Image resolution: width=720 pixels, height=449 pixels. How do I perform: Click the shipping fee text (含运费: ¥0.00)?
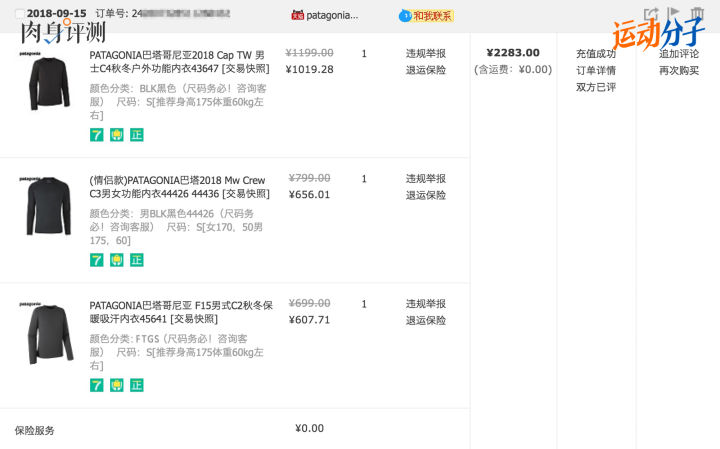[513, 70]
